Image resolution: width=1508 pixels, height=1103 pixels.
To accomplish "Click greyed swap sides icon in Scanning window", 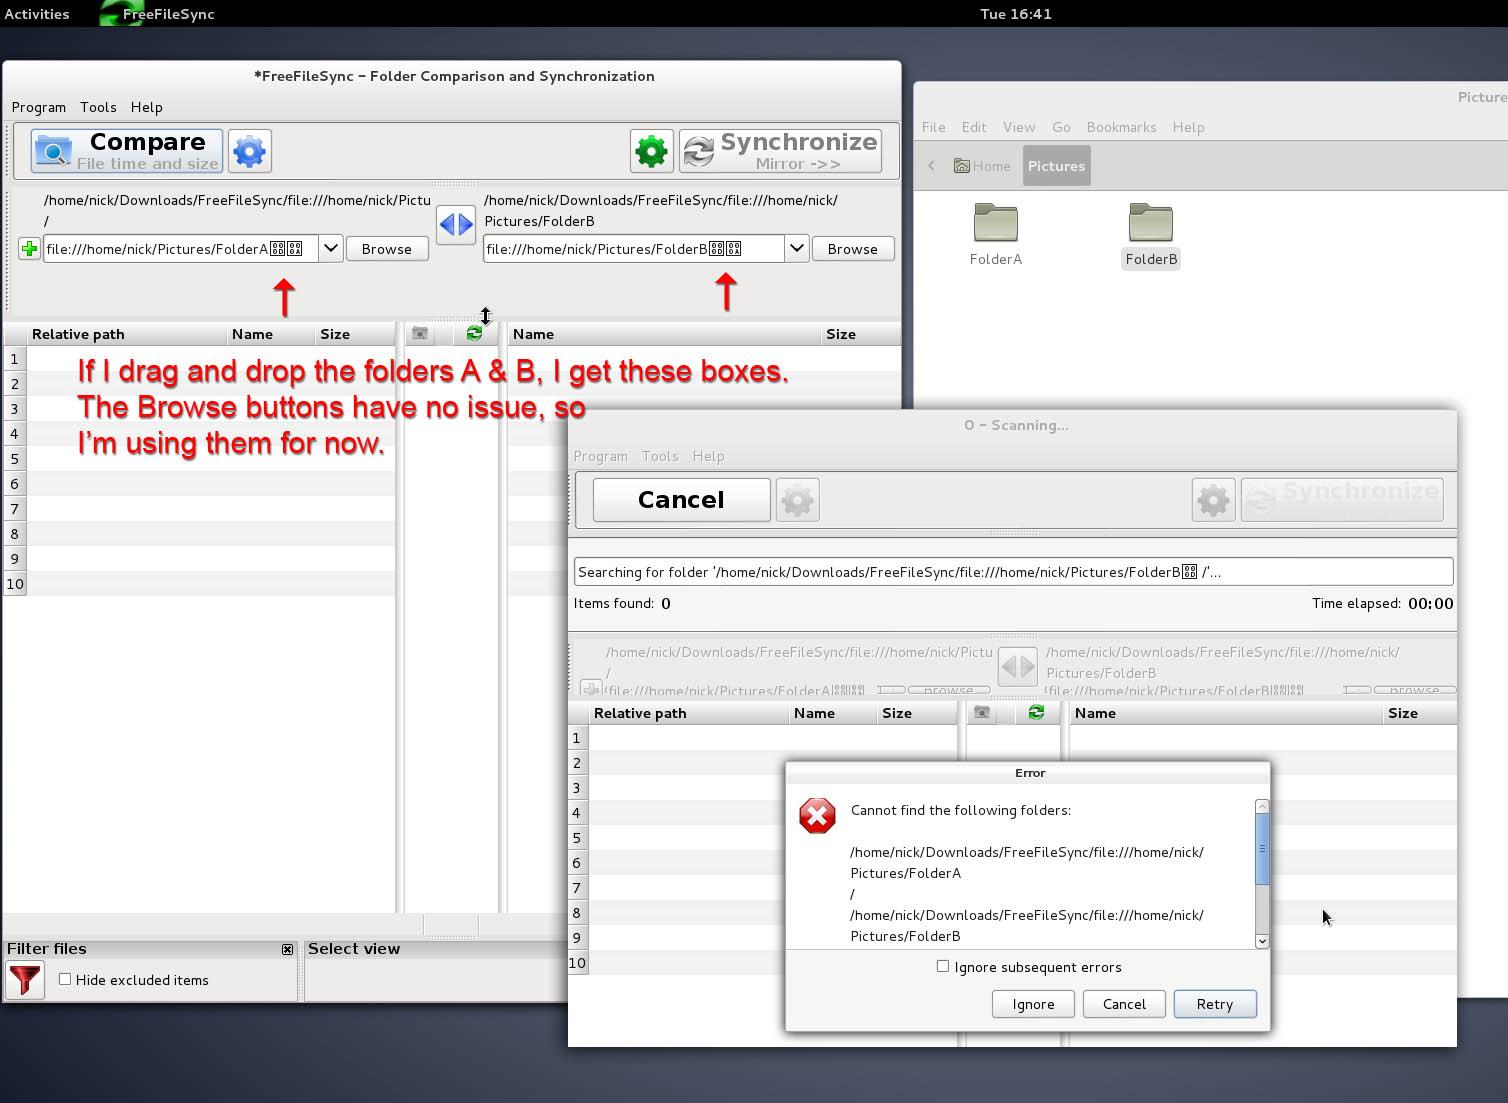I will pyautogui.click(x=1017, y=666).
